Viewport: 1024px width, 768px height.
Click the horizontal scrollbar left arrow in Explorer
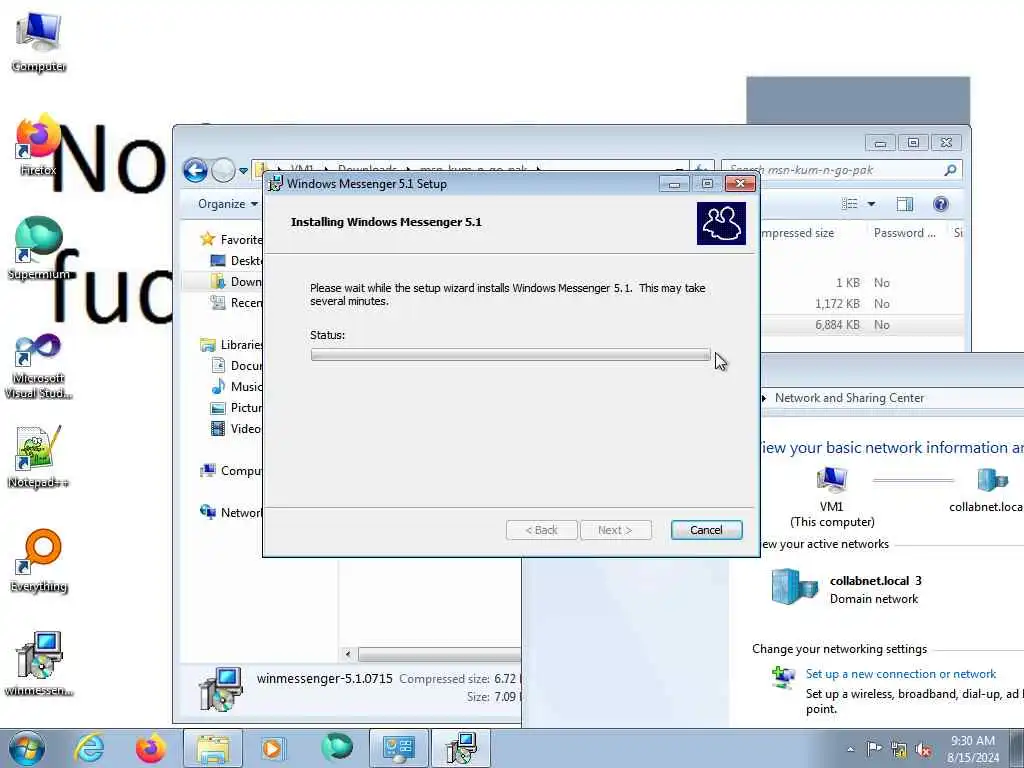[348, 654]
